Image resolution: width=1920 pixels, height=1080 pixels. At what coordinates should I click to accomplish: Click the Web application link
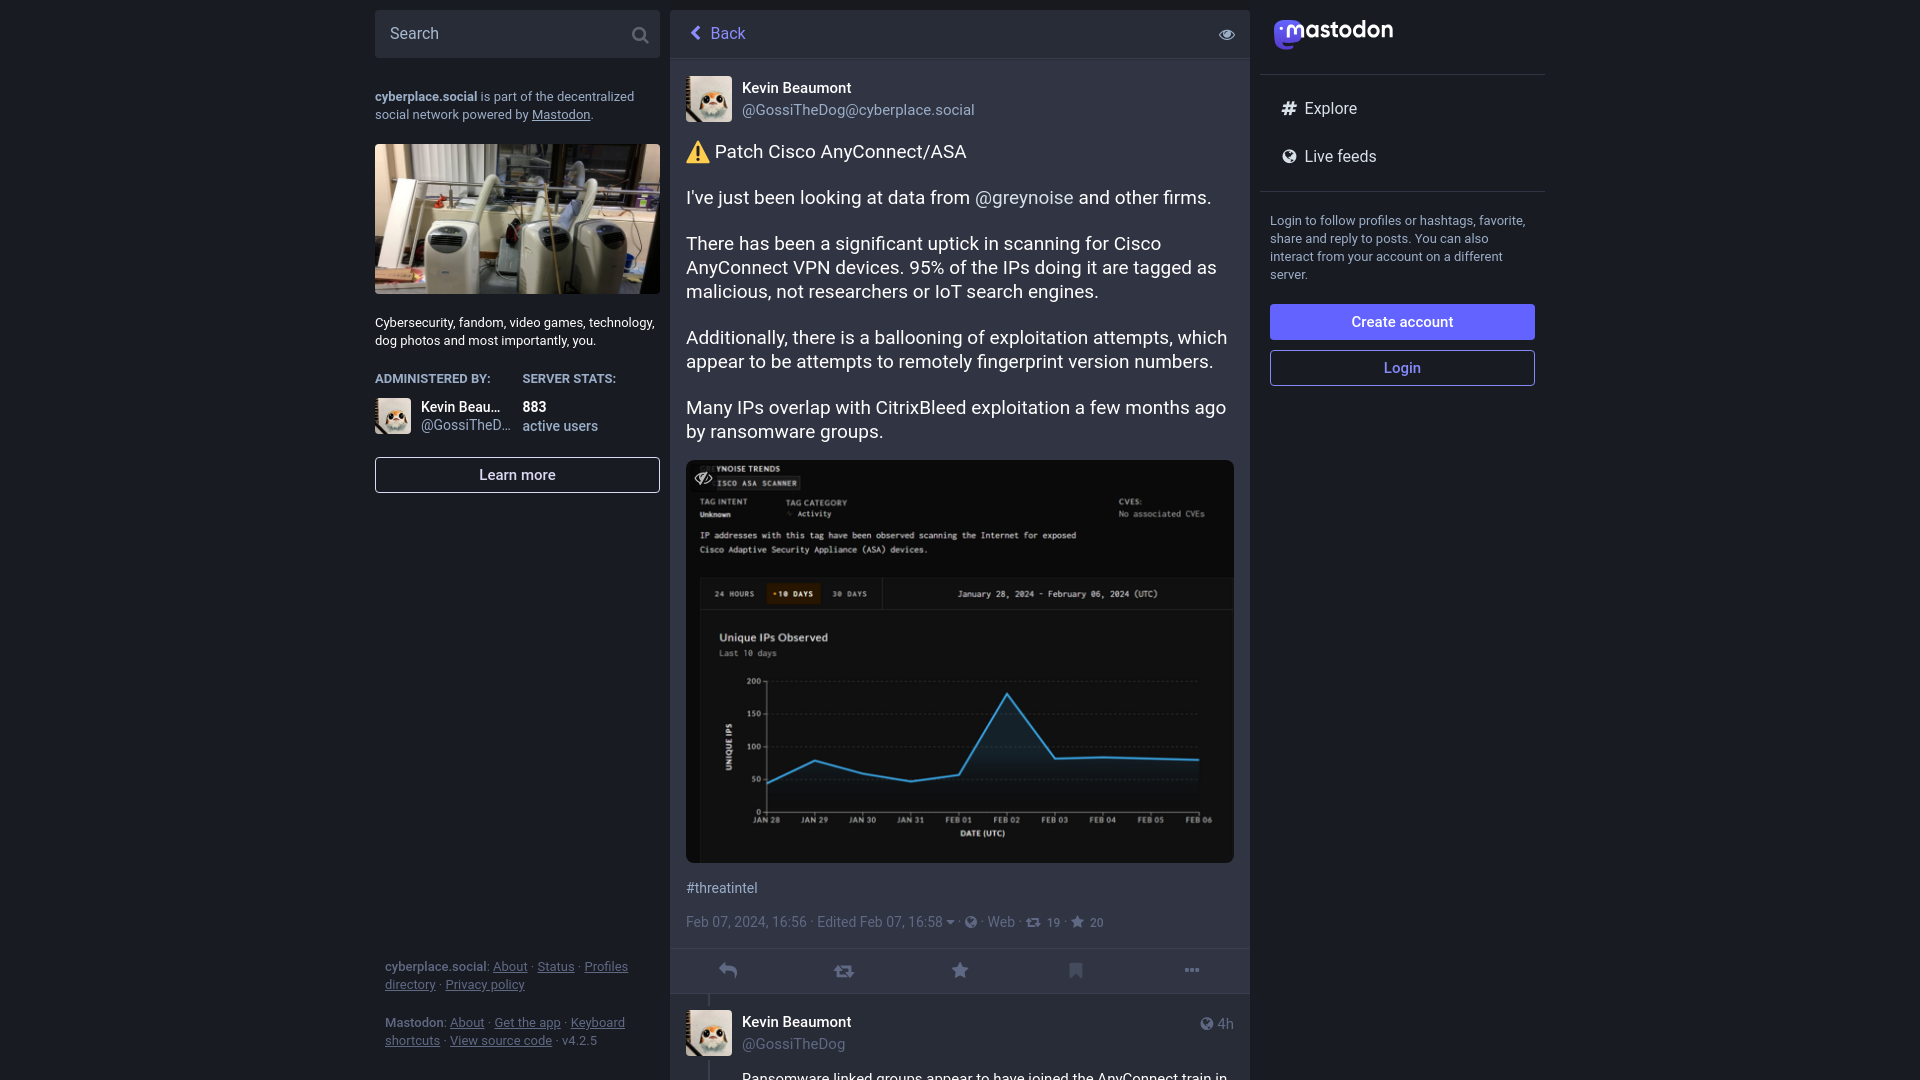pos(1001,922)
